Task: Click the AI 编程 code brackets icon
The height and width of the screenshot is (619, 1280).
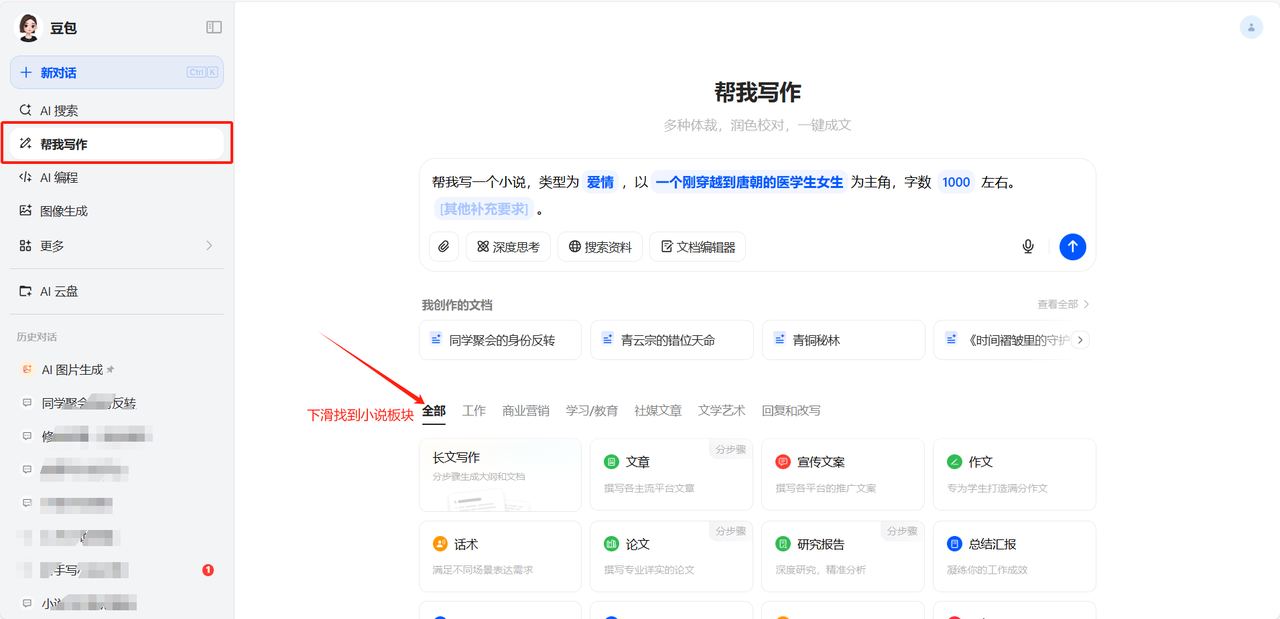Action: 26,177
